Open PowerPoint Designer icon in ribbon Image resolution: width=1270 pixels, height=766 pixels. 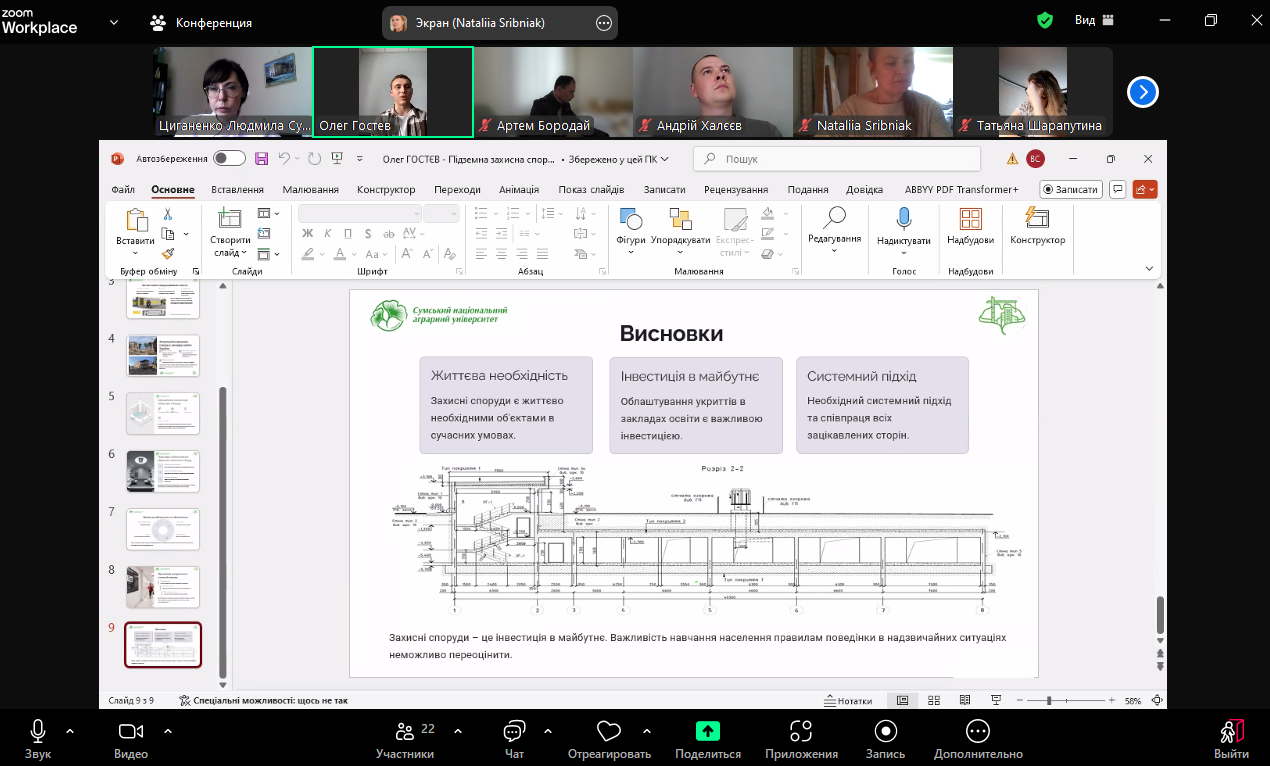tap(1037, 219)
